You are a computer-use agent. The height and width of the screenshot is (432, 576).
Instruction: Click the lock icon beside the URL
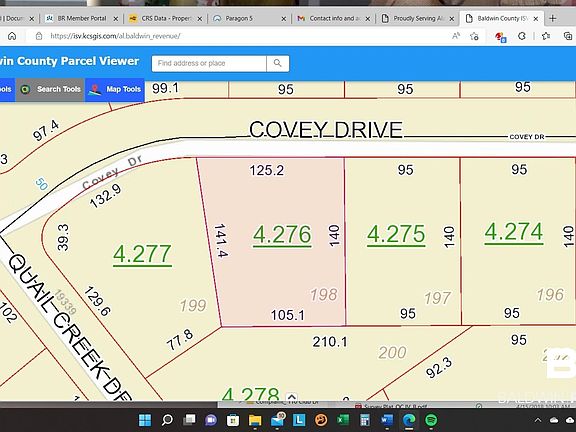[x=39, y=36]
